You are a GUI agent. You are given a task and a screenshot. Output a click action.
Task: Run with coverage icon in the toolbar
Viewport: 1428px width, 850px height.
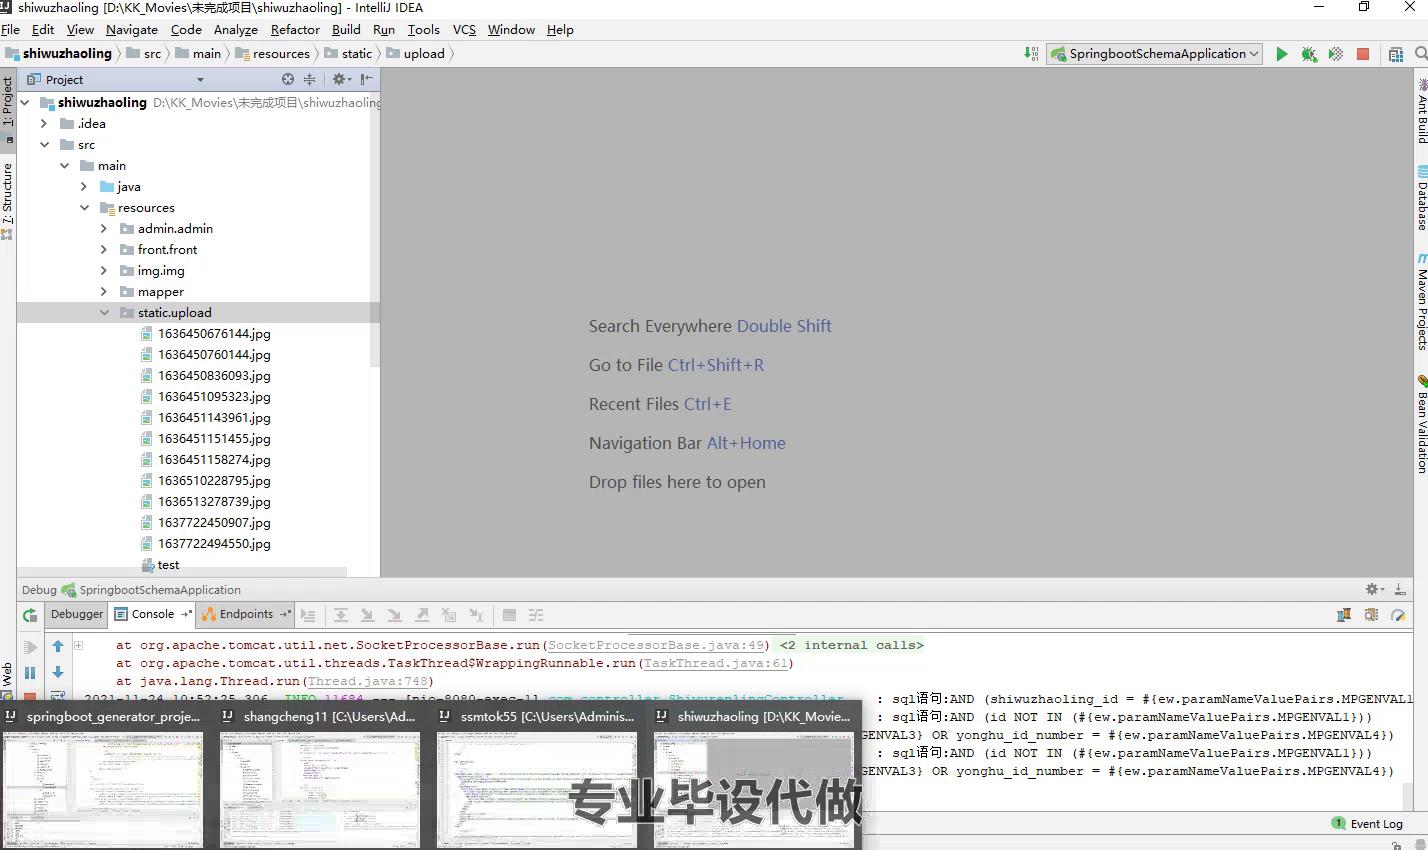coord(1335,54)
